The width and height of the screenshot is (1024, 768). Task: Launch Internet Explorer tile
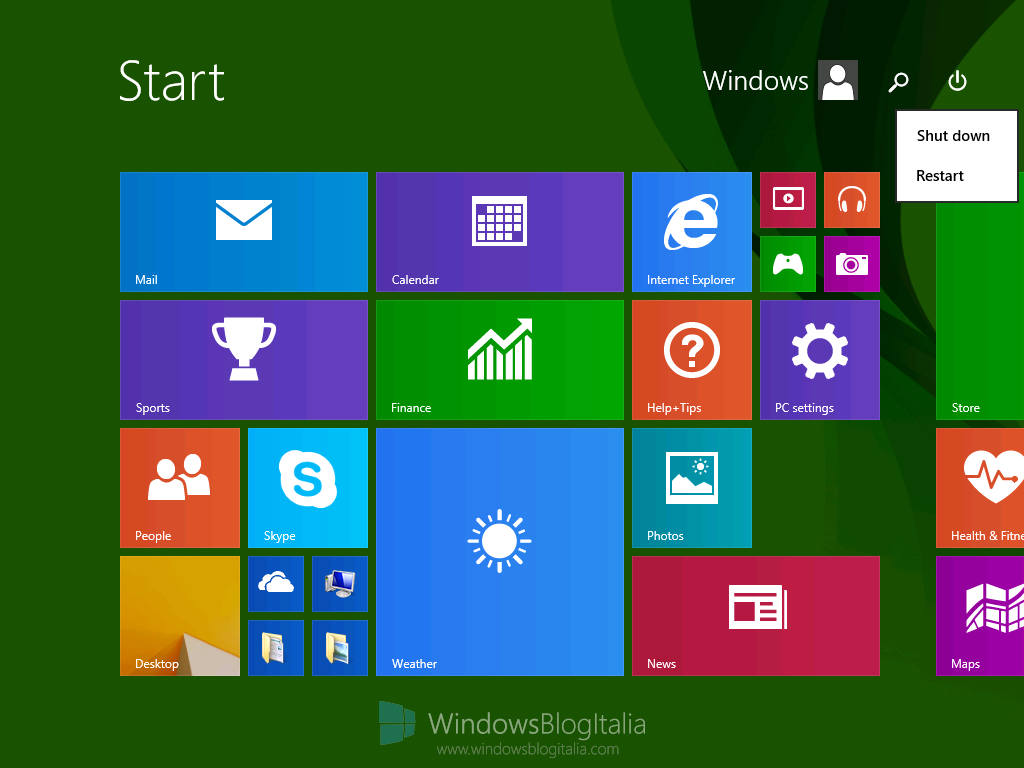tap(692, 232)
